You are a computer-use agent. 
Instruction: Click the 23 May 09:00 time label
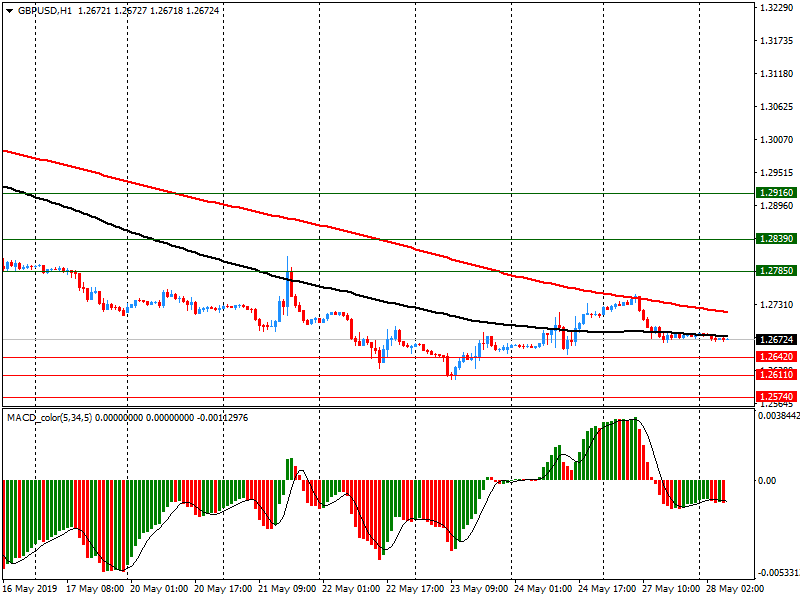point(481,590)
